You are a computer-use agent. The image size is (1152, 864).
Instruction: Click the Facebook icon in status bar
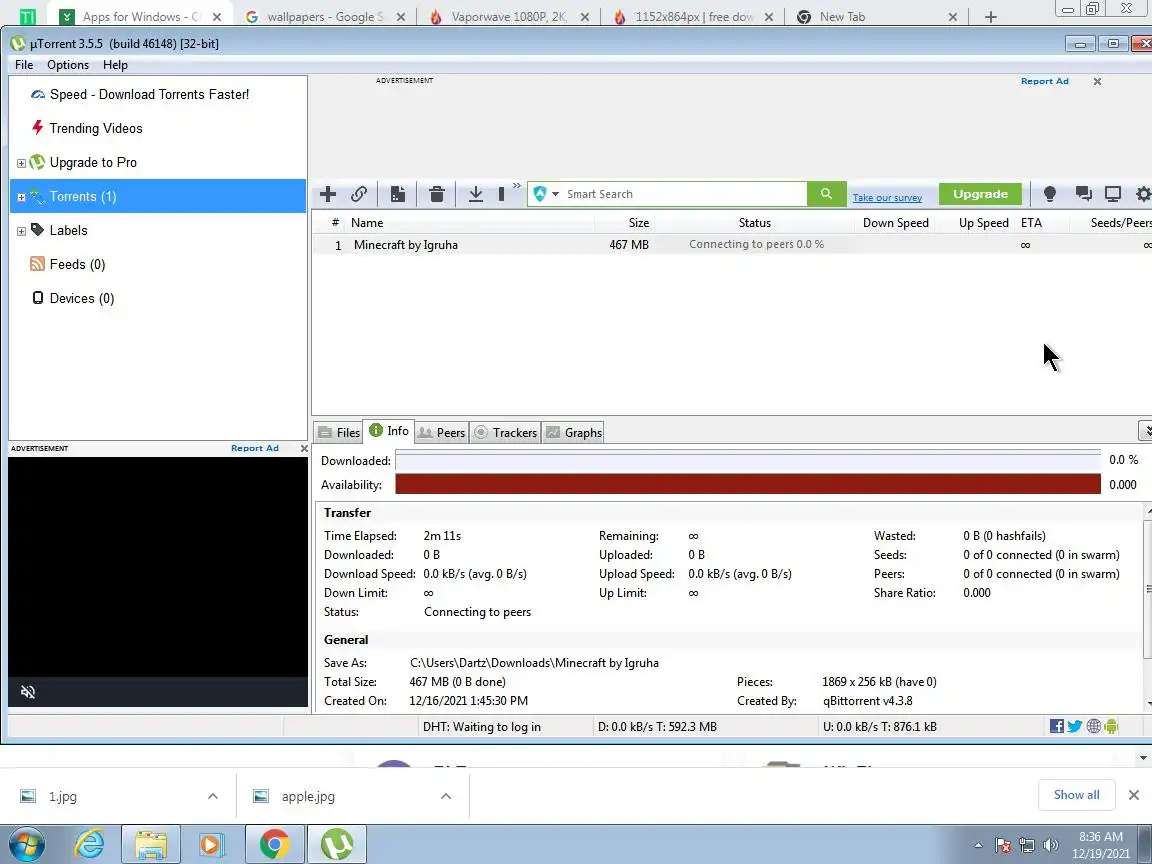tap(1056, 727)
